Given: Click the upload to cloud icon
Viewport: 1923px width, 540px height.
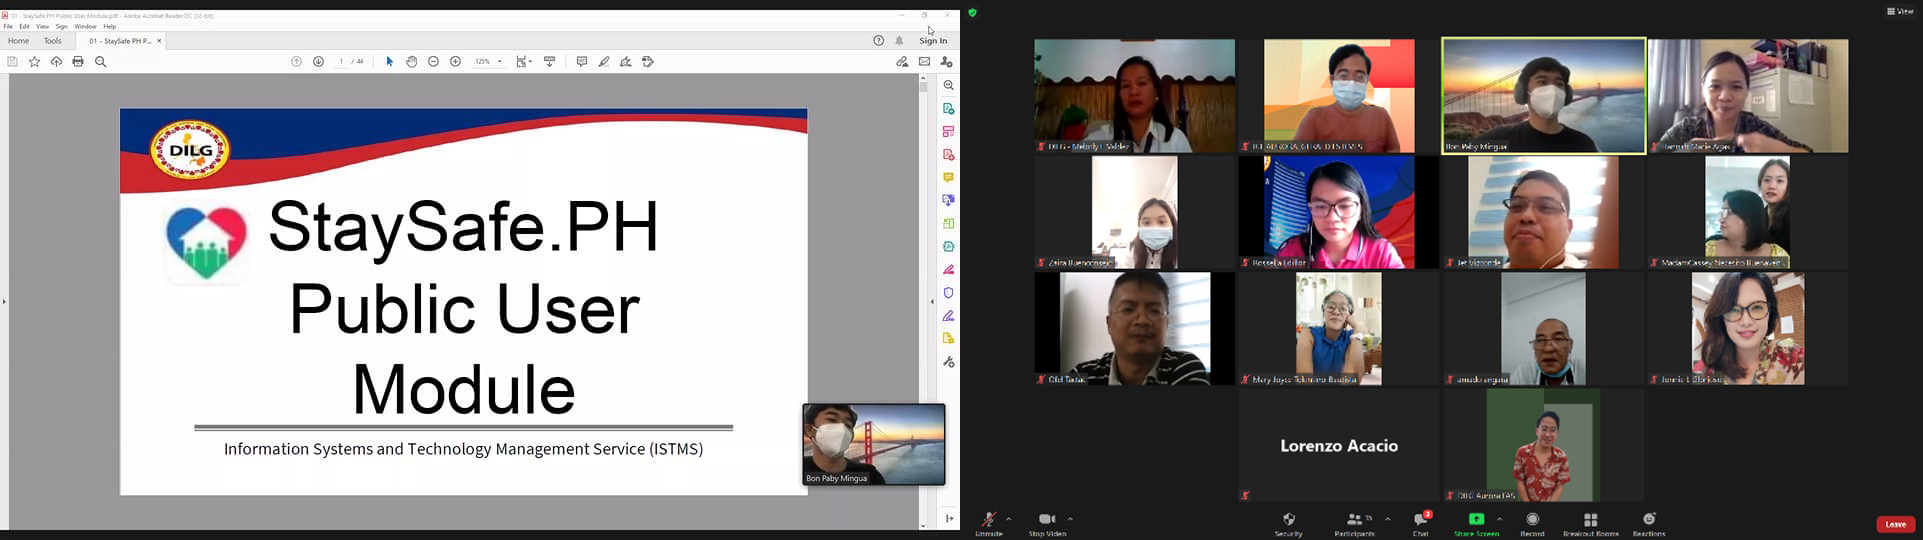Looking at the screenshot, I should pos(56,62).
